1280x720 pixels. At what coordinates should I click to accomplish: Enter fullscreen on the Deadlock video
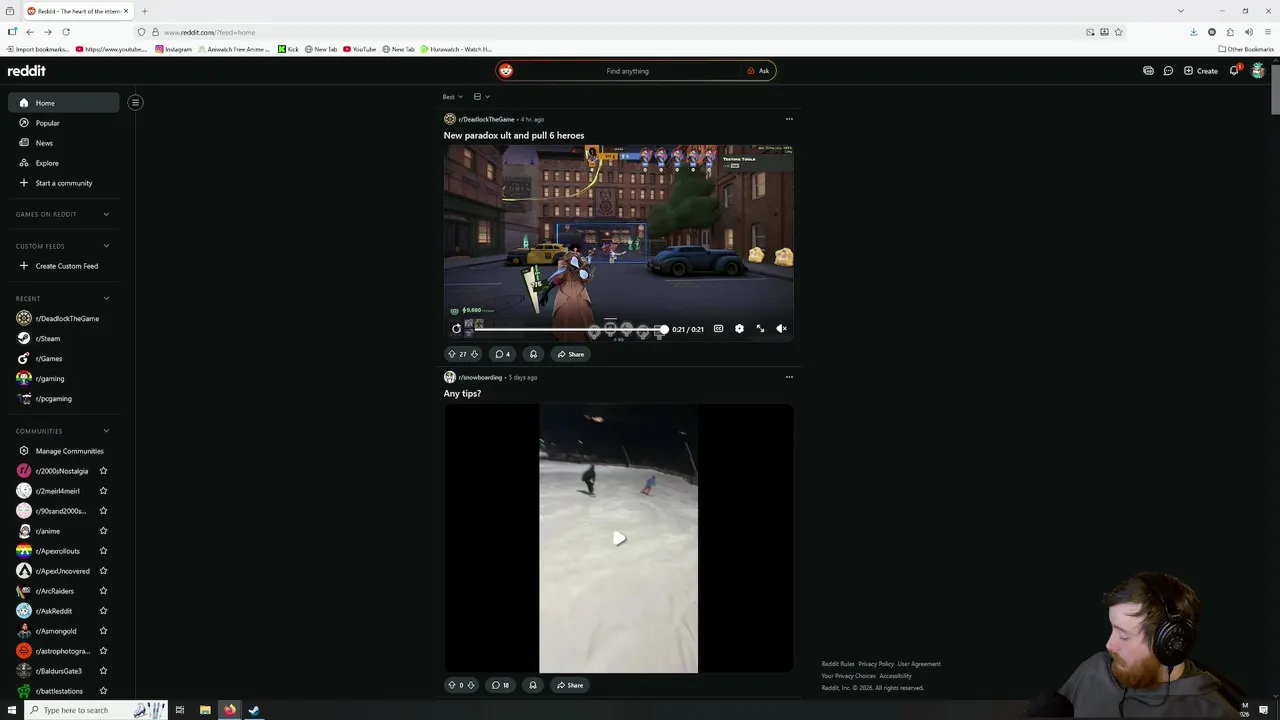(760, 329)
